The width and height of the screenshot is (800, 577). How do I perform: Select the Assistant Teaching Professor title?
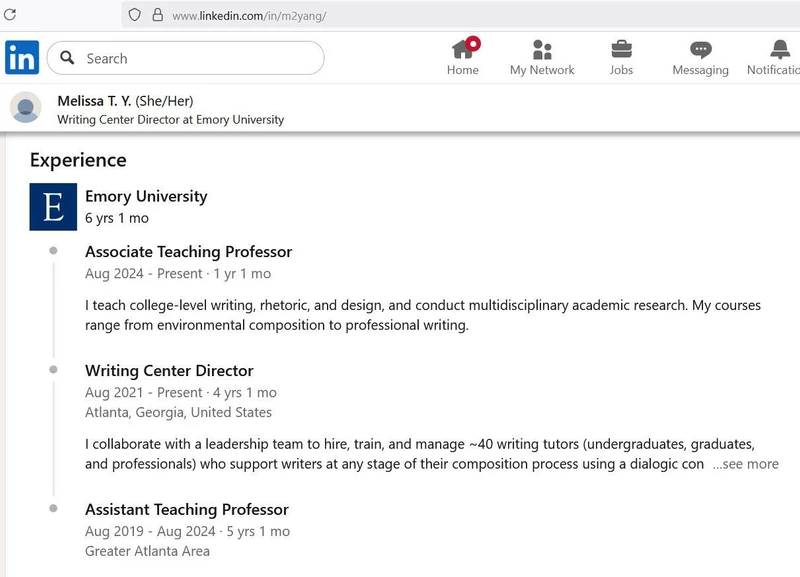click(x=186, y=510)
